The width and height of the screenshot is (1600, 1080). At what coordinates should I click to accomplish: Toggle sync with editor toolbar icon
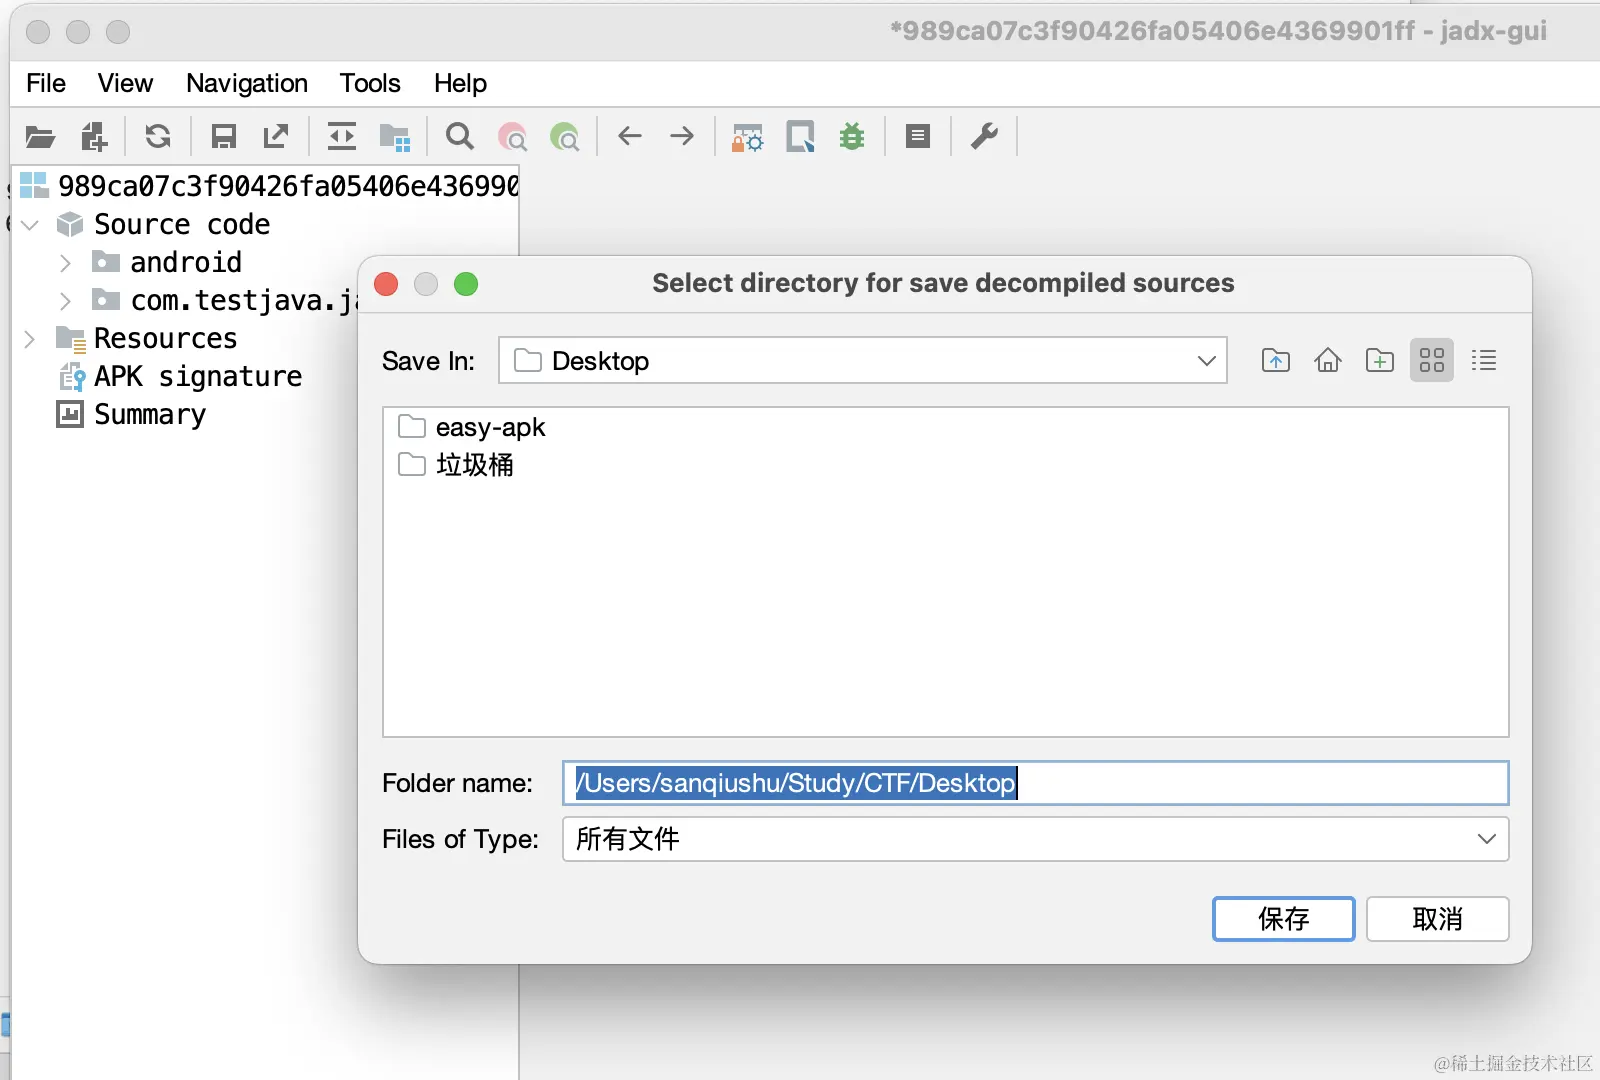pos(342,136)
